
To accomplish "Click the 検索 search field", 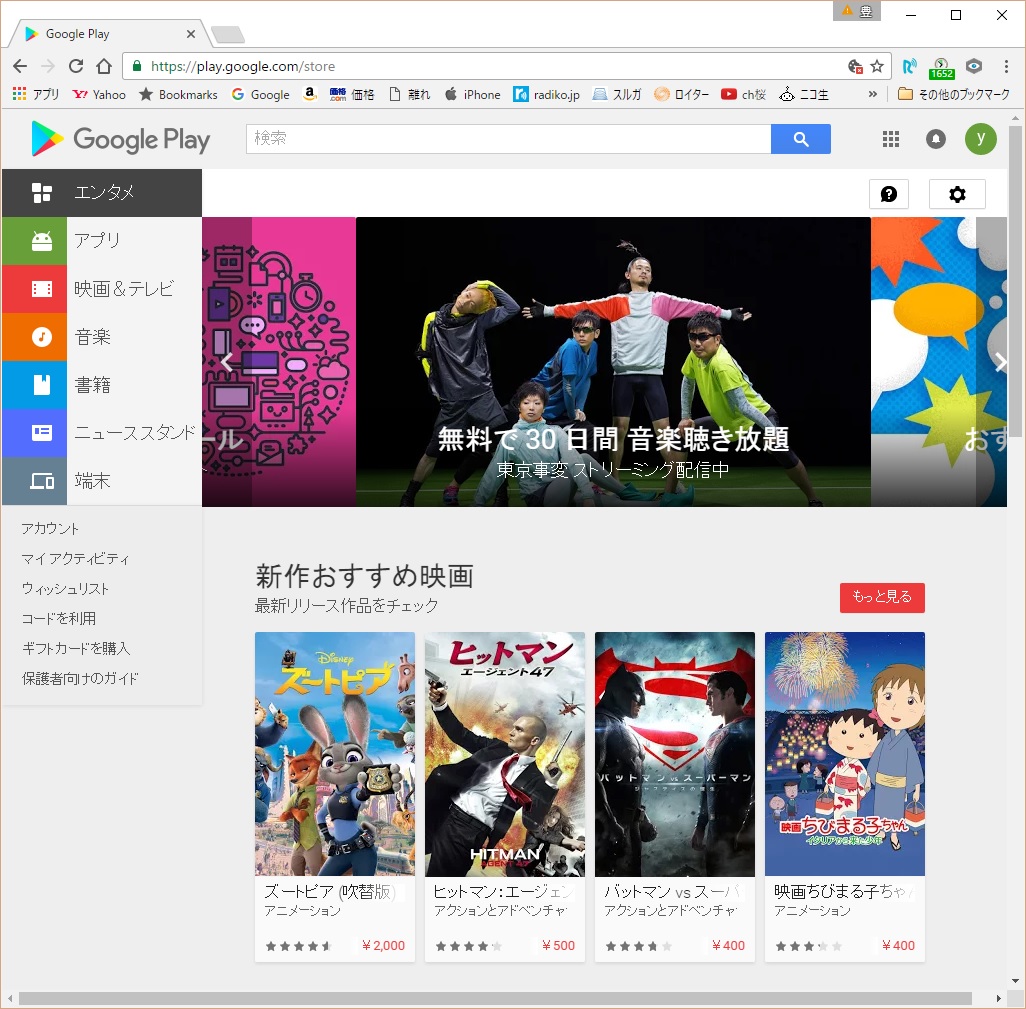I will [508, 139].
